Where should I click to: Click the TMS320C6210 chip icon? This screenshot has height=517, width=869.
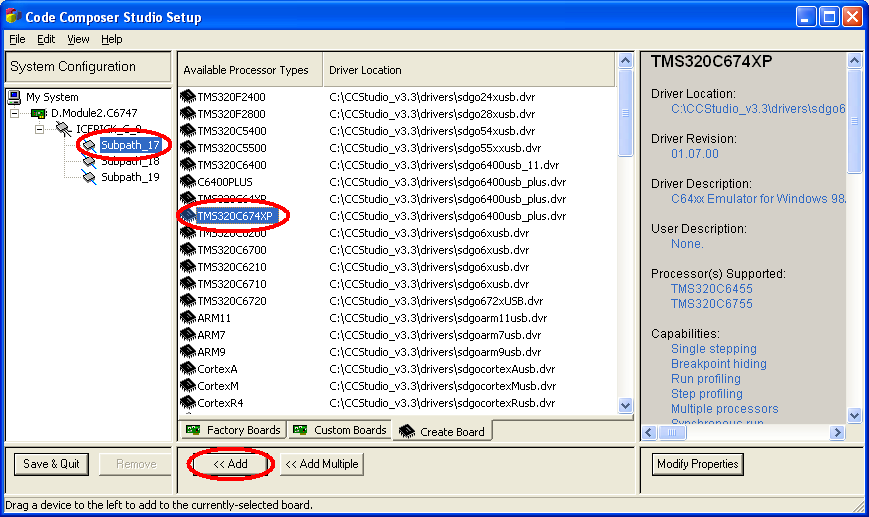188,267
